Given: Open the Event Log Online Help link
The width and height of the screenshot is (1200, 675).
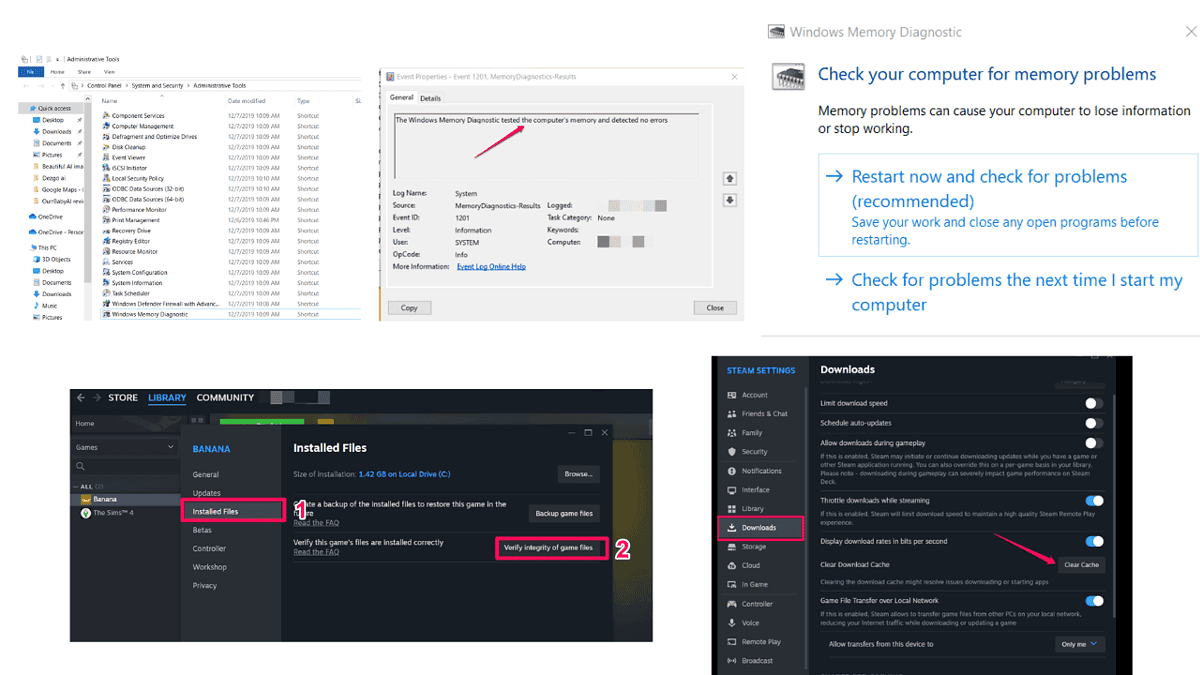Looking at the screenshot, I should tap(491, 267).
